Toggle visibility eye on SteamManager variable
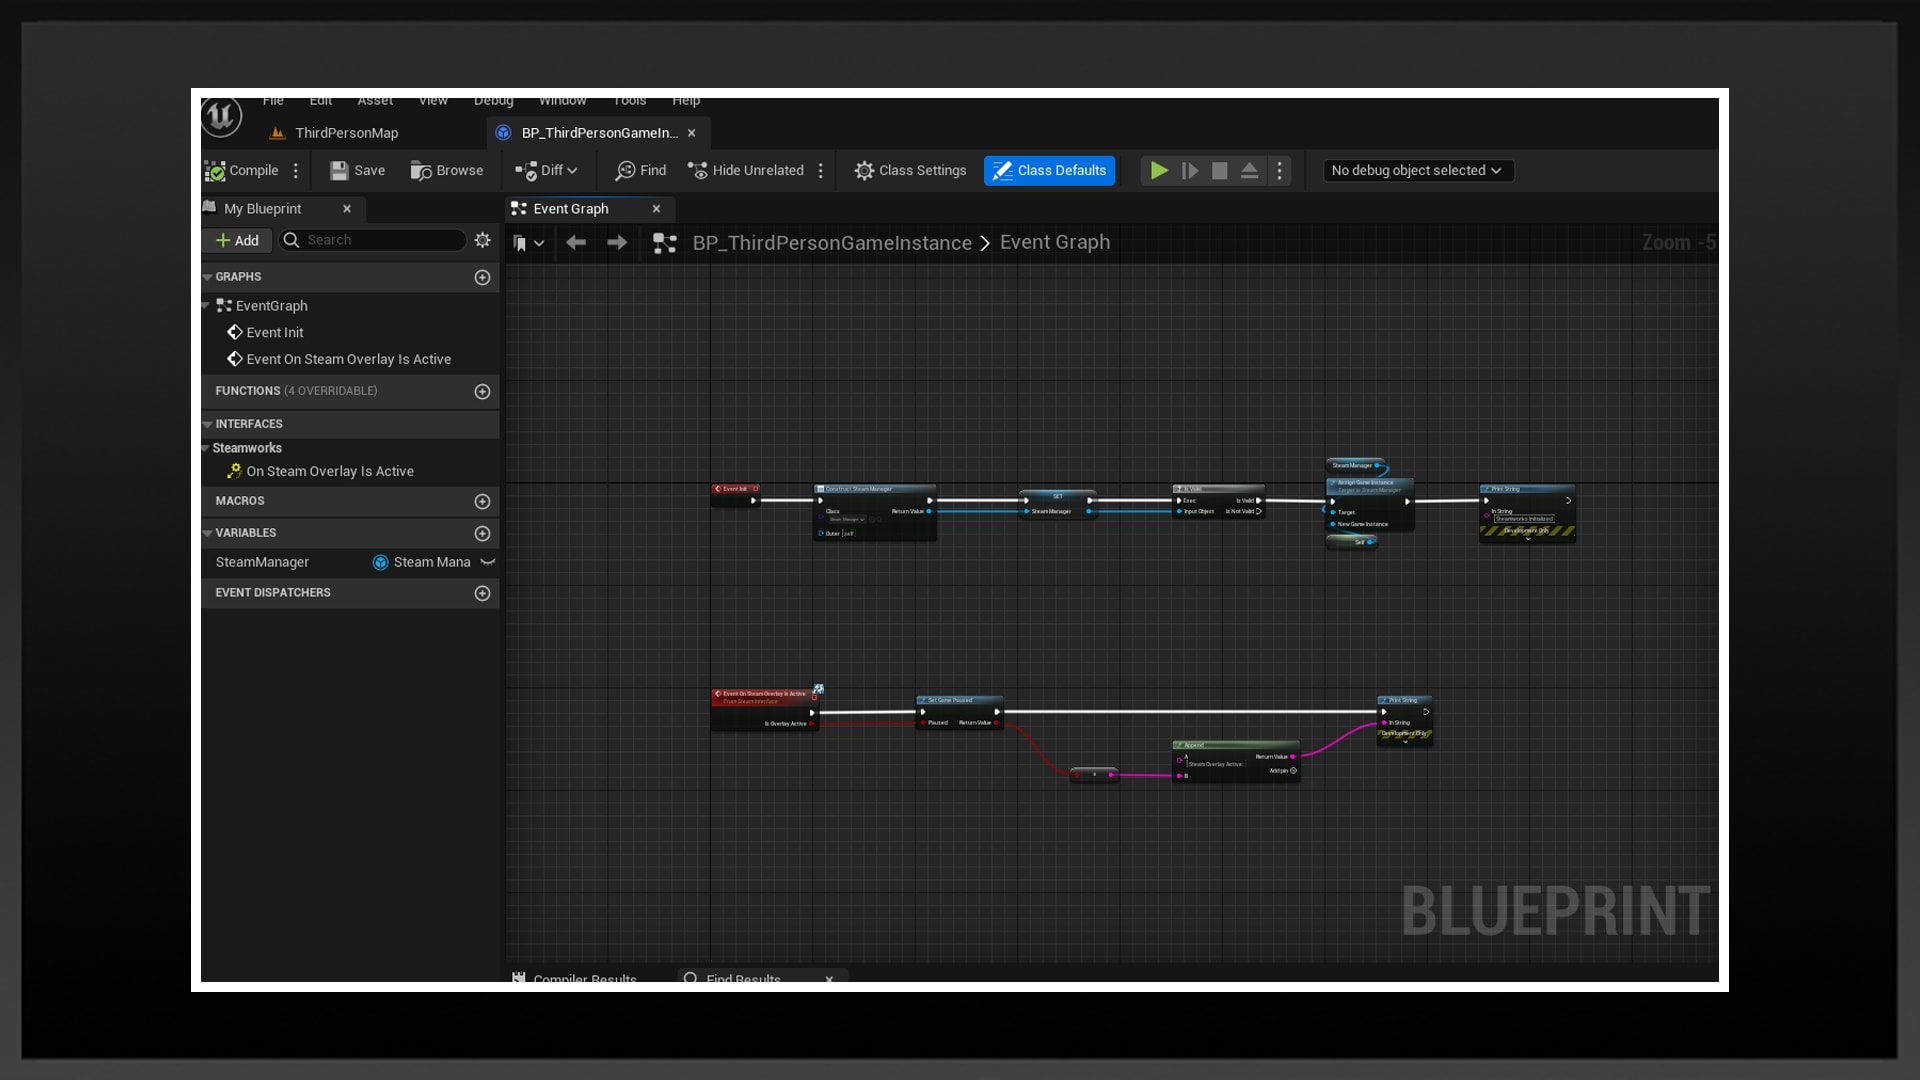This screenshot has height=1080, width=1920. (x=488, y=562)
